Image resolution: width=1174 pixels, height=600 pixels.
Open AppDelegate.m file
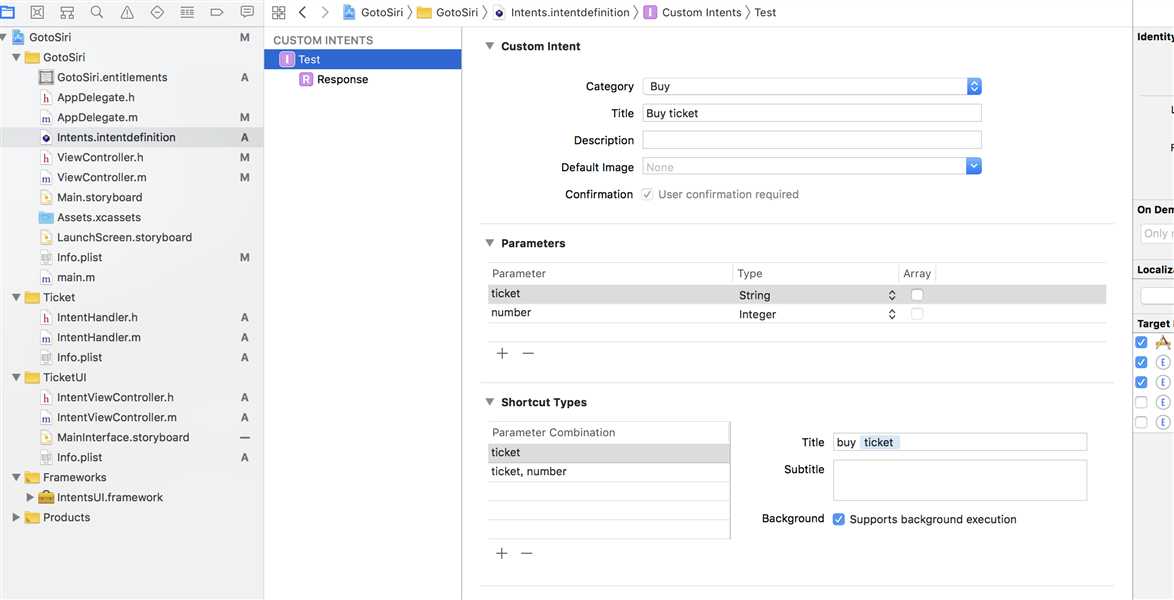pyautogui.click(x=97, y=118)
